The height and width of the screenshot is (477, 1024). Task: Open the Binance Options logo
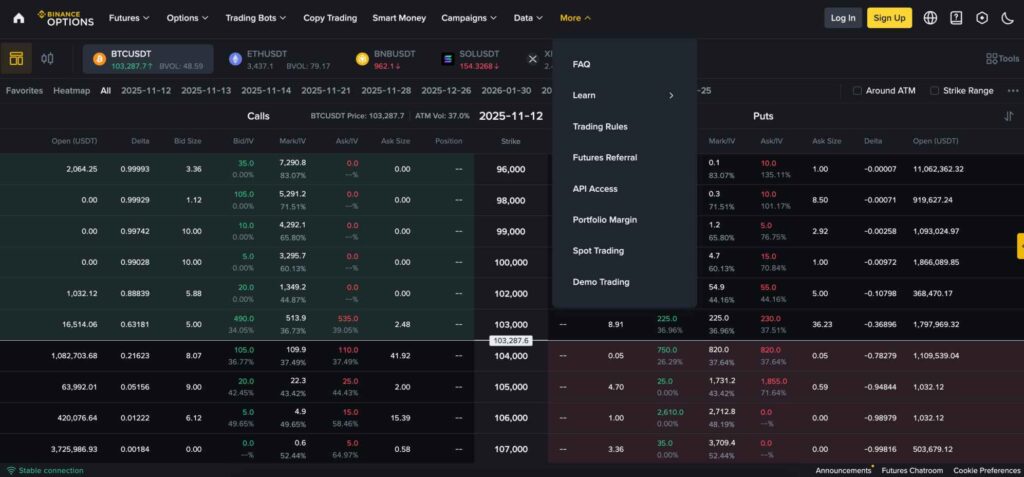coord(65,18)
